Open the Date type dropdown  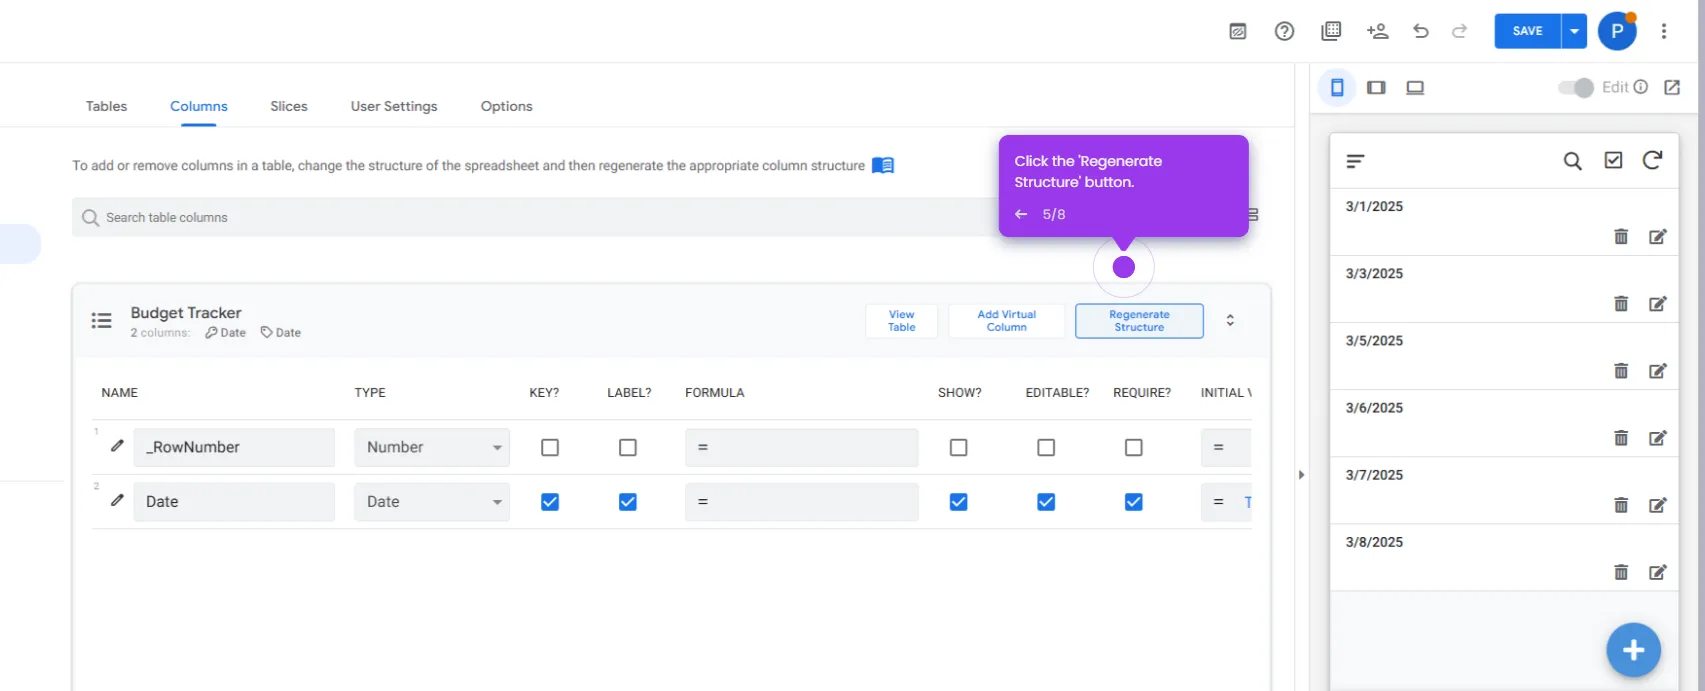[x=432, y=502]
